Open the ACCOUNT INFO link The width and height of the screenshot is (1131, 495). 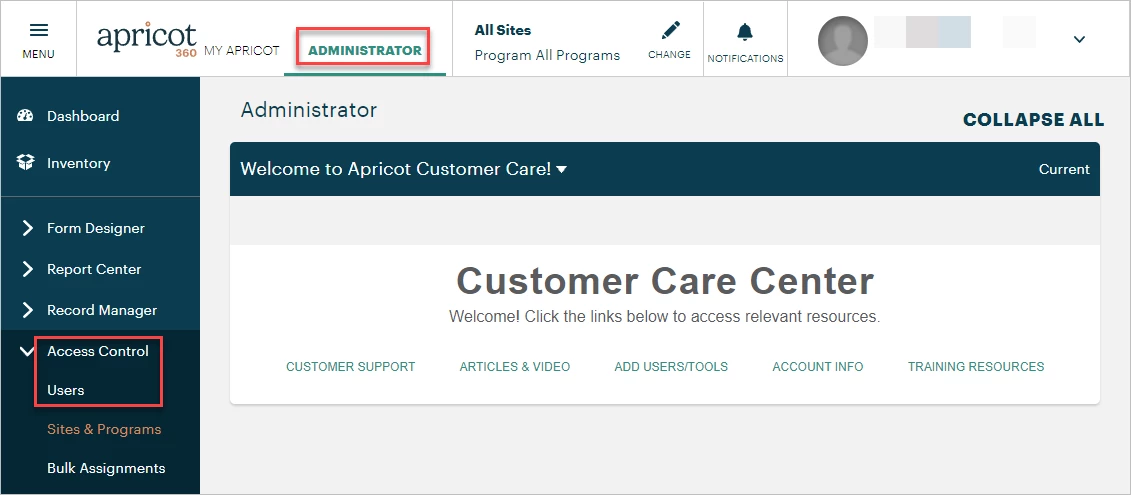tap(818, 367)
